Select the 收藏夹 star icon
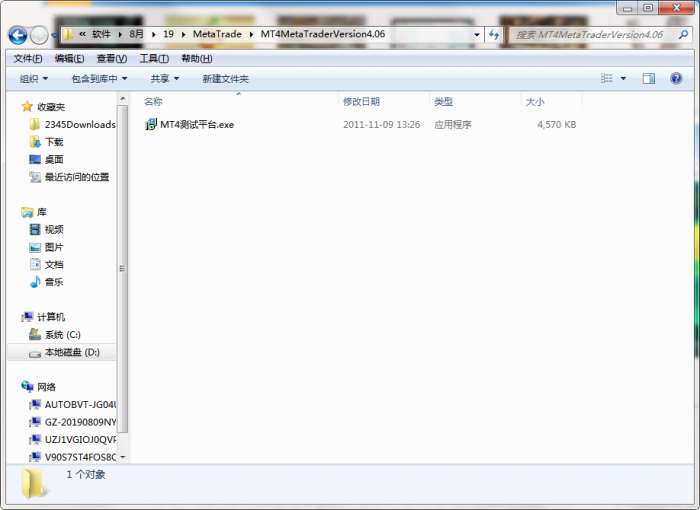The width and height of the screenshot is (700, 510). point(27,106)
